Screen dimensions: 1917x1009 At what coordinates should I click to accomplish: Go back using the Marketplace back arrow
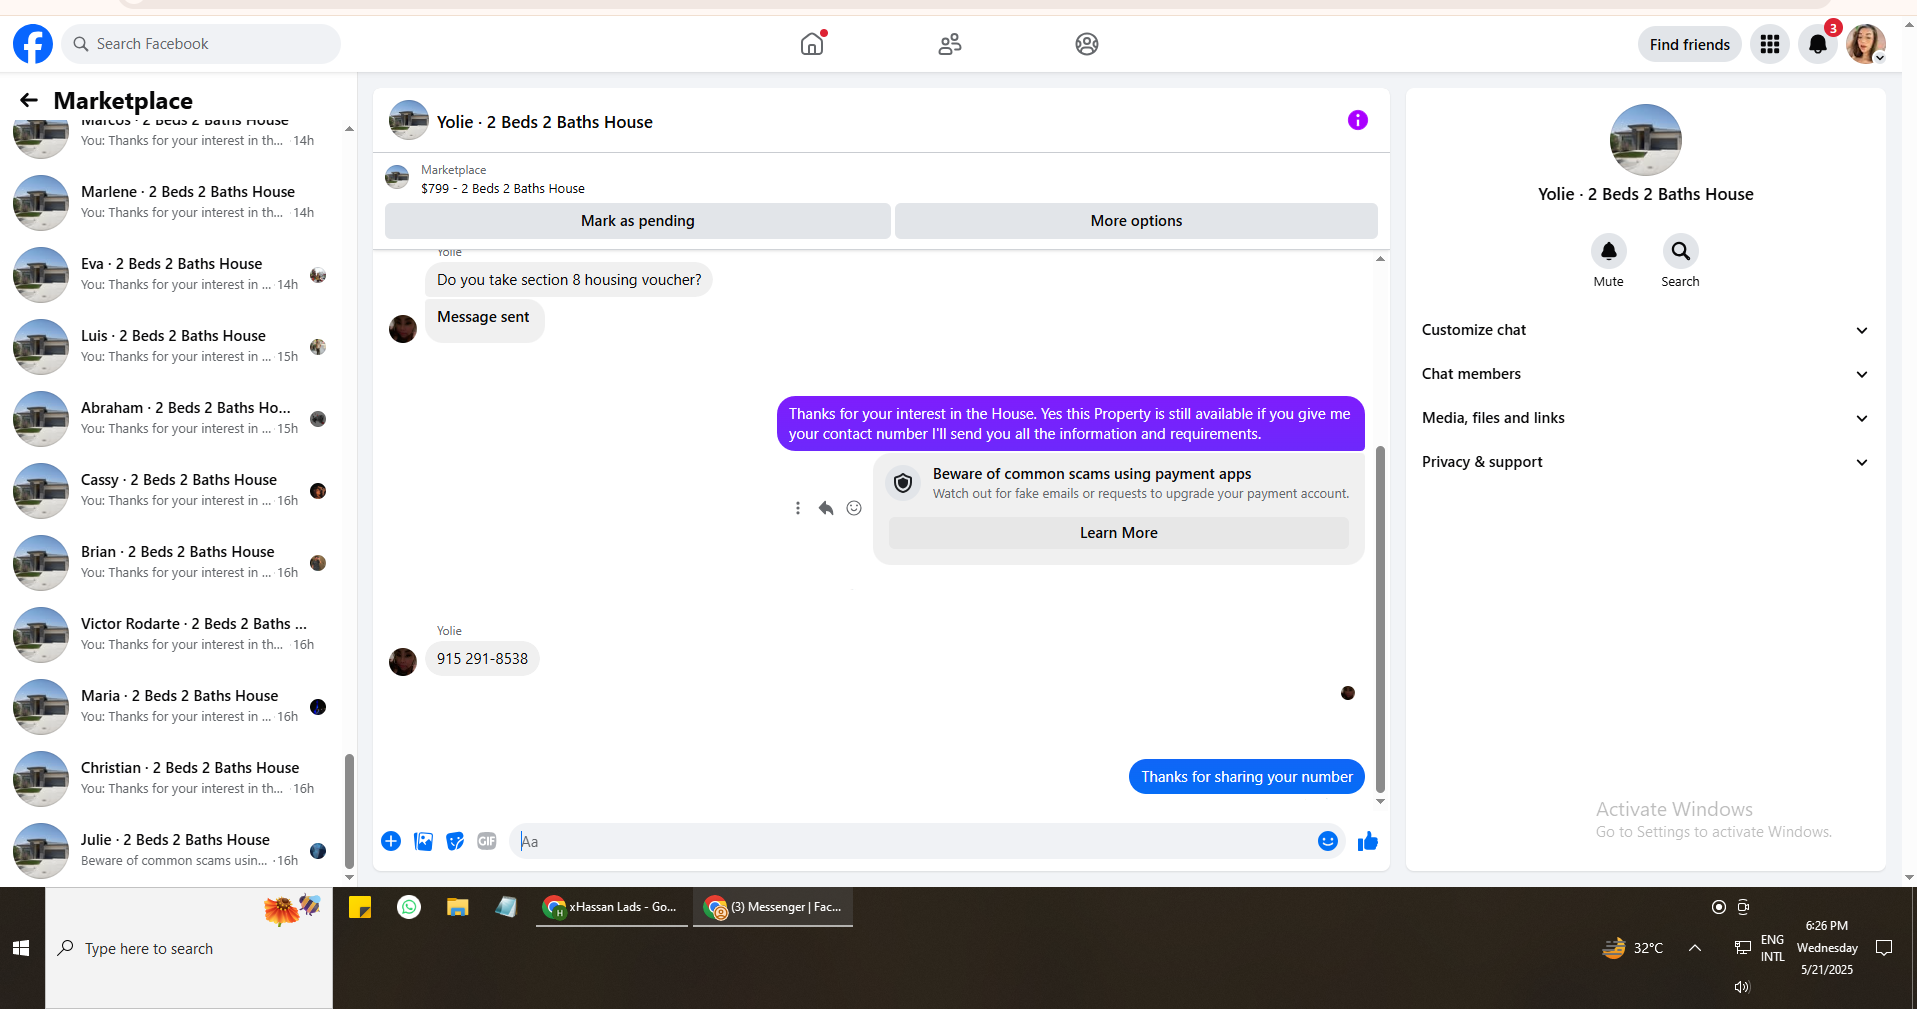click(29, 100)
